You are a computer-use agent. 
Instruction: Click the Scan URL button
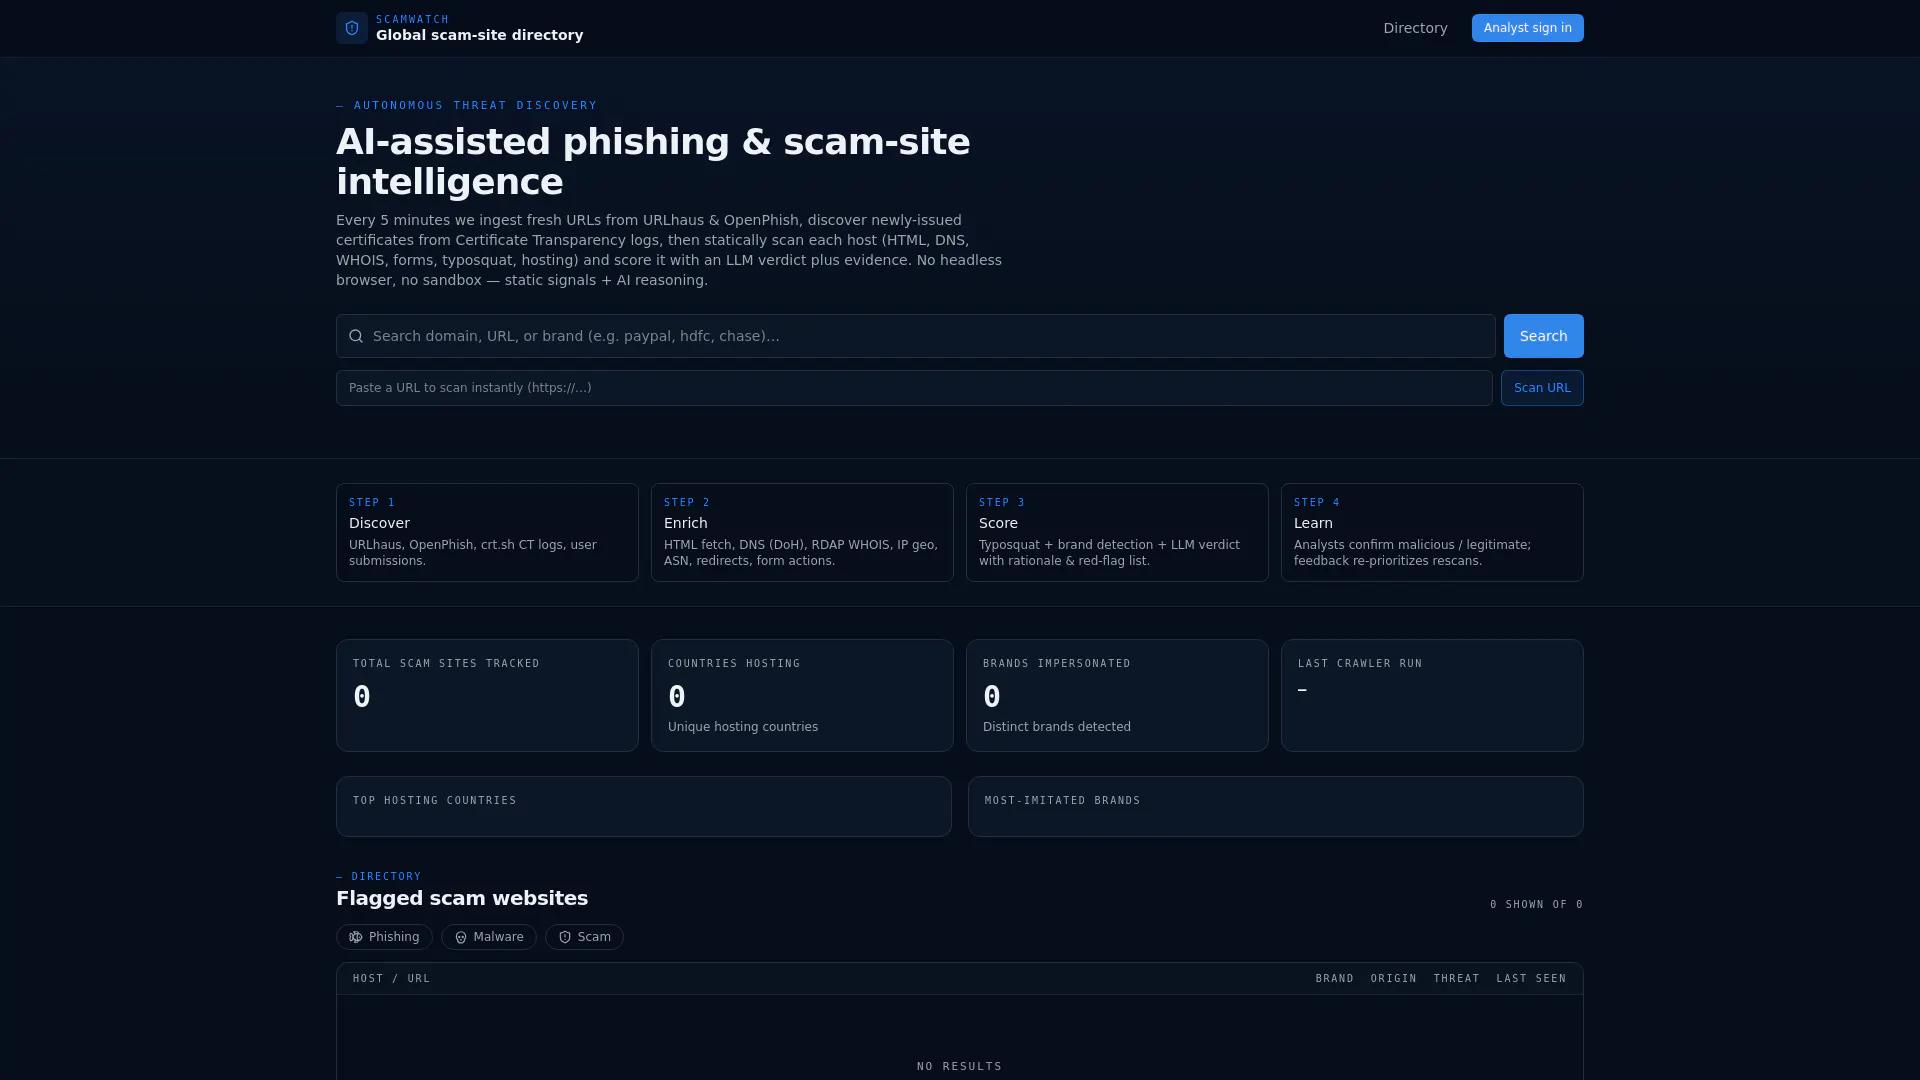1542,388
